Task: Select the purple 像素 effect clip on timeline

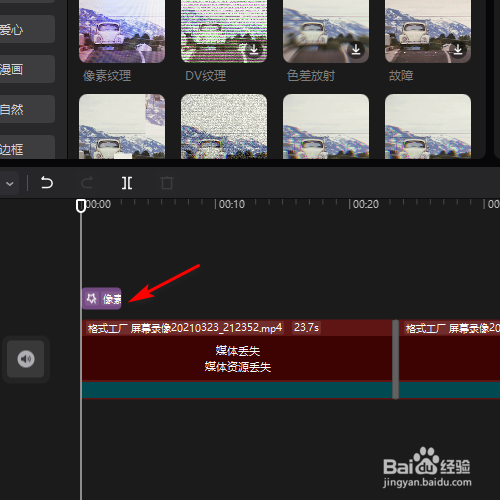Action: point(102,299)
